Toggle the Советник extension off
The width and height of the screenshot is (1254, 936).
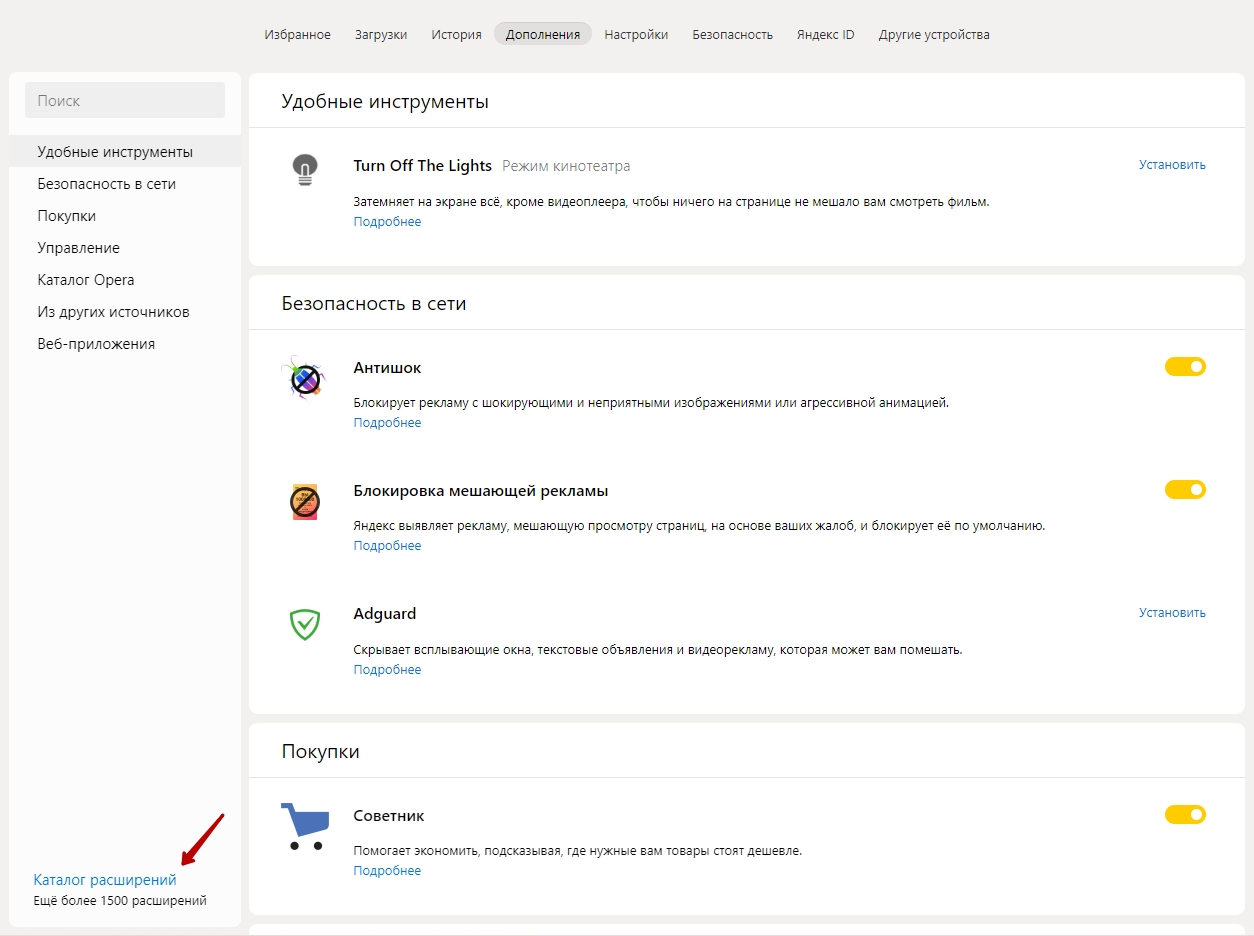click(1185, 815)
